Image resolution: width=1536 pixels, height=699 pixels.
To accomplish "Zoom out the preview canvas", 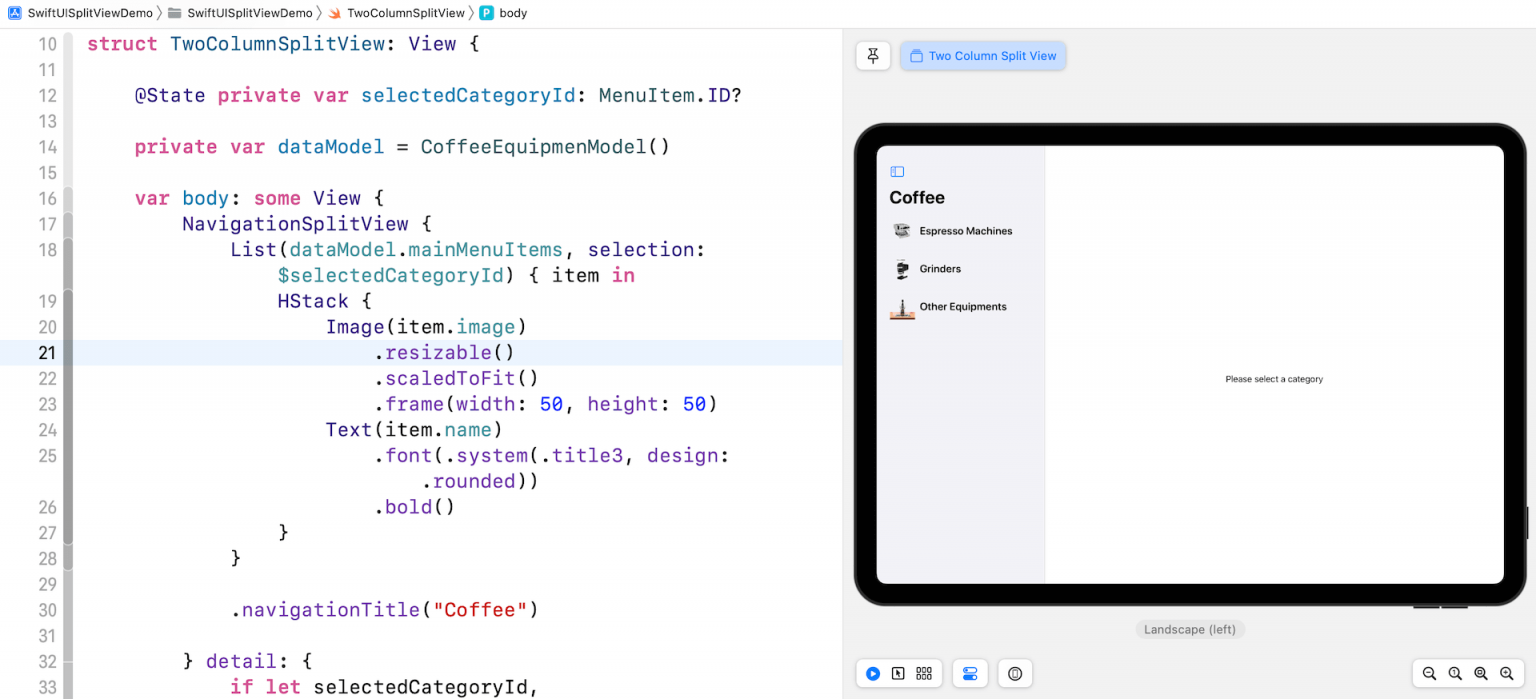I will (1430, 674).
